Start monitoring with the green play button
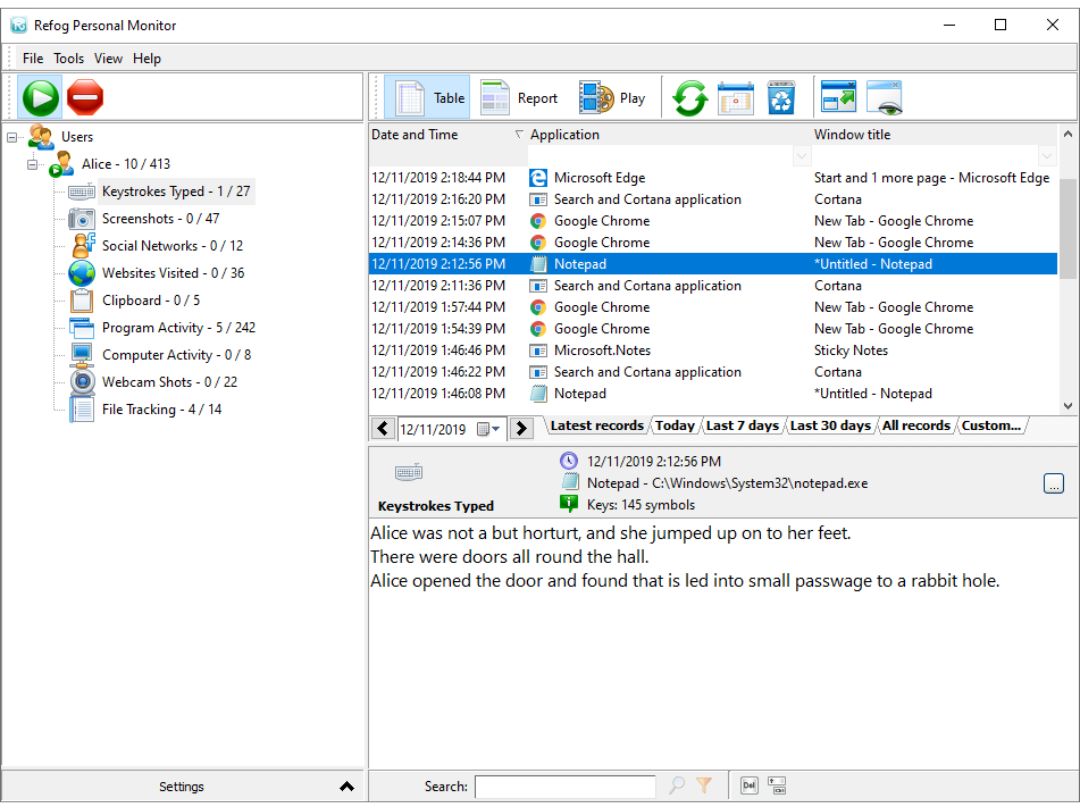Screen dimensions: 1080x810 tap(41, 97)
